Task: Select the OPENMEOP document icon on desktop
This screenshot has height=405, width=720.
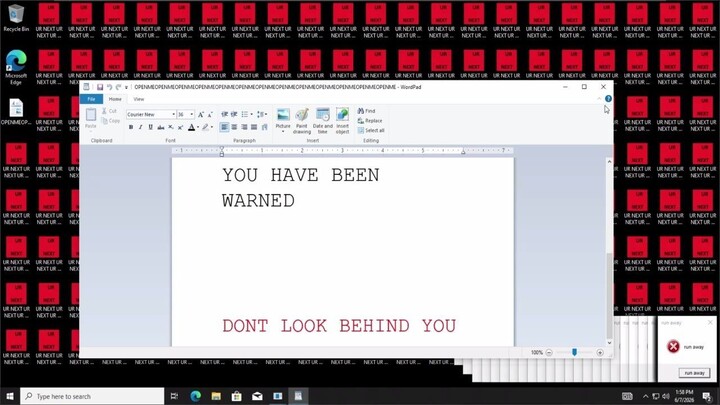Action: tap(16, 112)
